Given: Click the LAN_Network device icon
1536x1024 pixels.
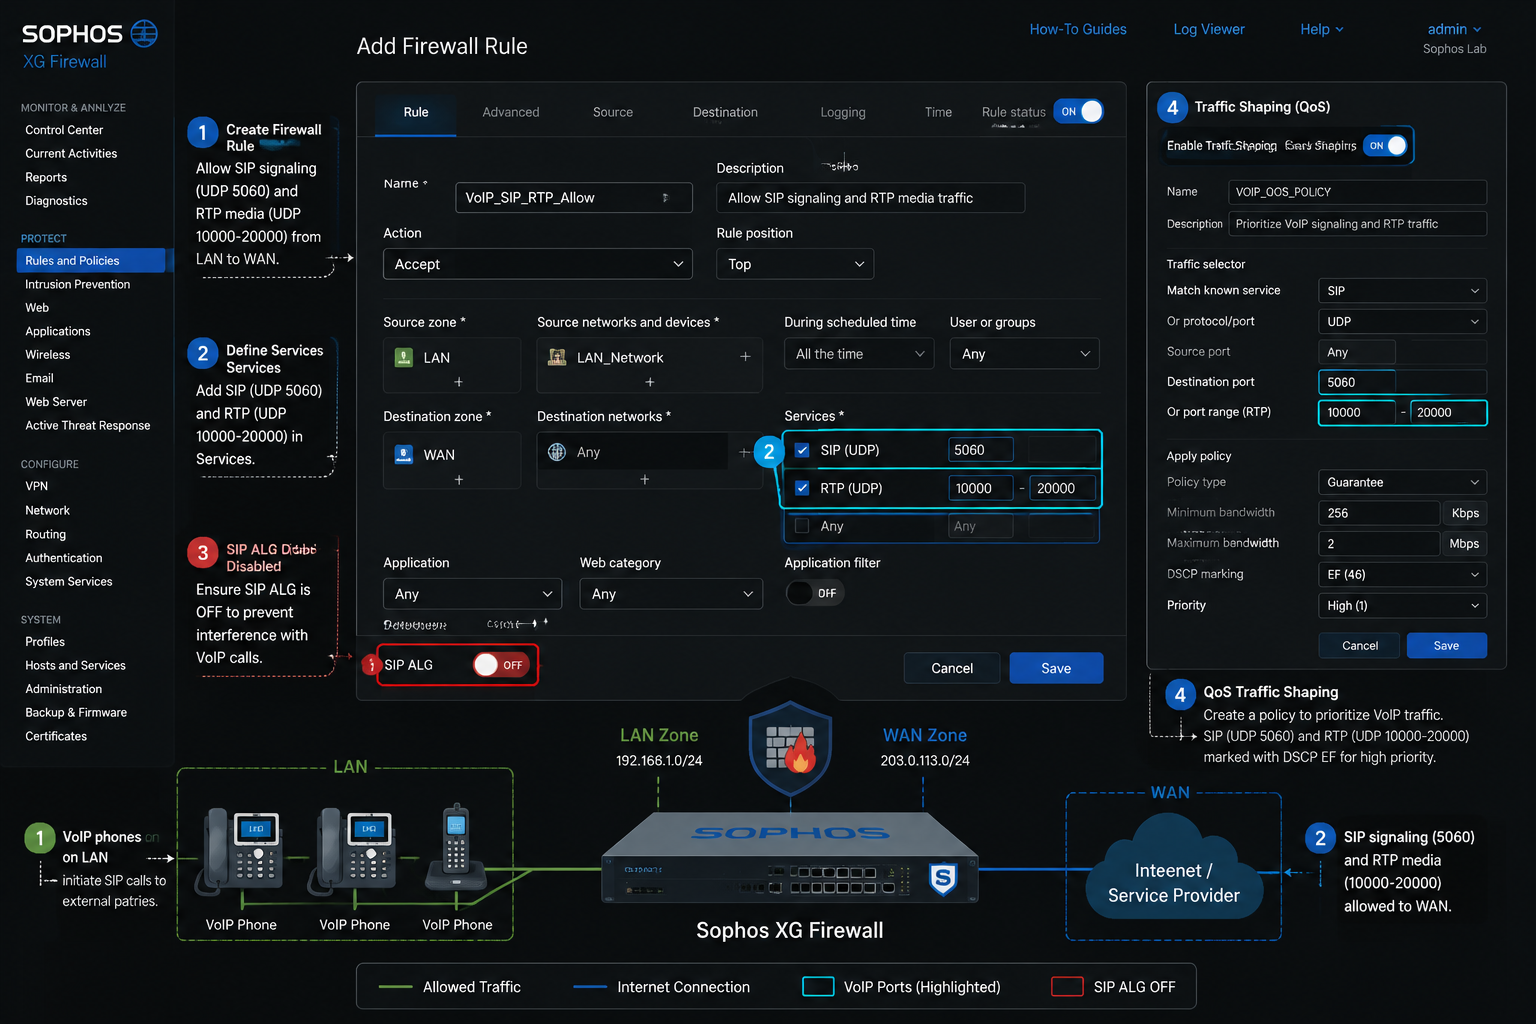Looking at the screenshot, I should click(557, 357).
